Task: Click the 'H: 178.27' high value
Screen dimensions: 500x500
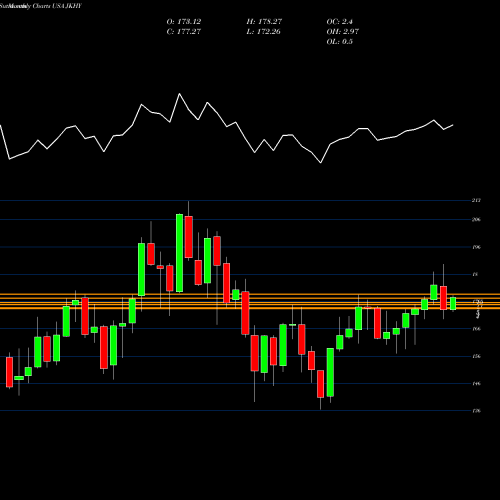Action: (264, 22)
